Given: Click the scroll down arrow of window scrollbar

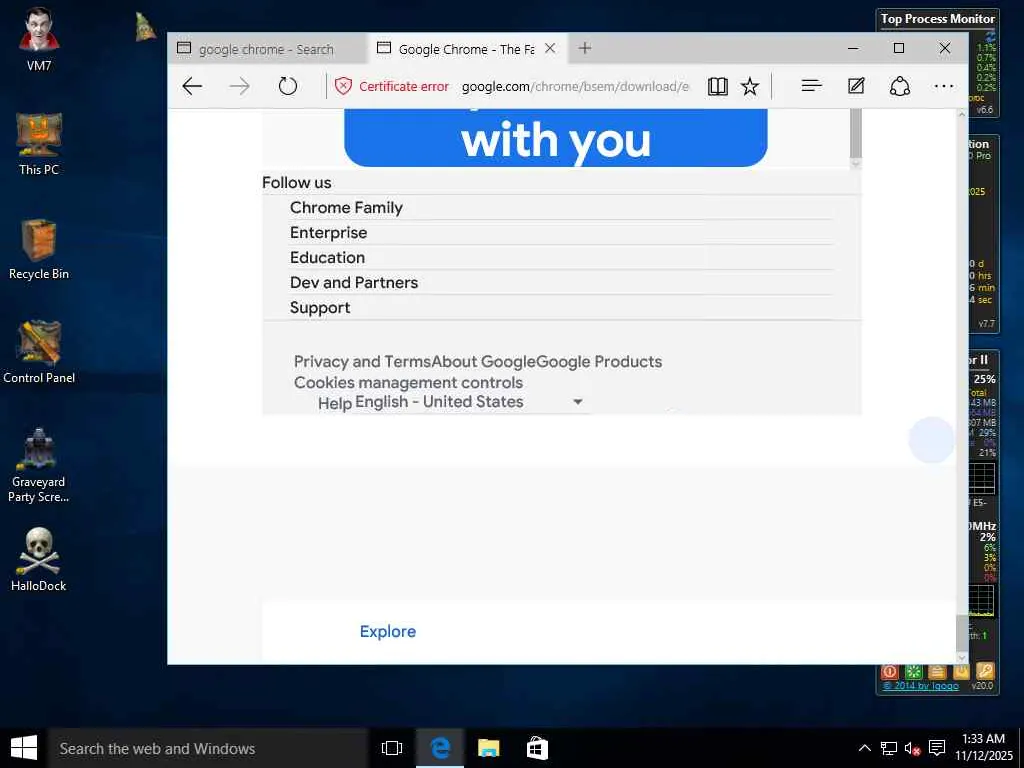Looking at the screenshot, I should 962,658.
